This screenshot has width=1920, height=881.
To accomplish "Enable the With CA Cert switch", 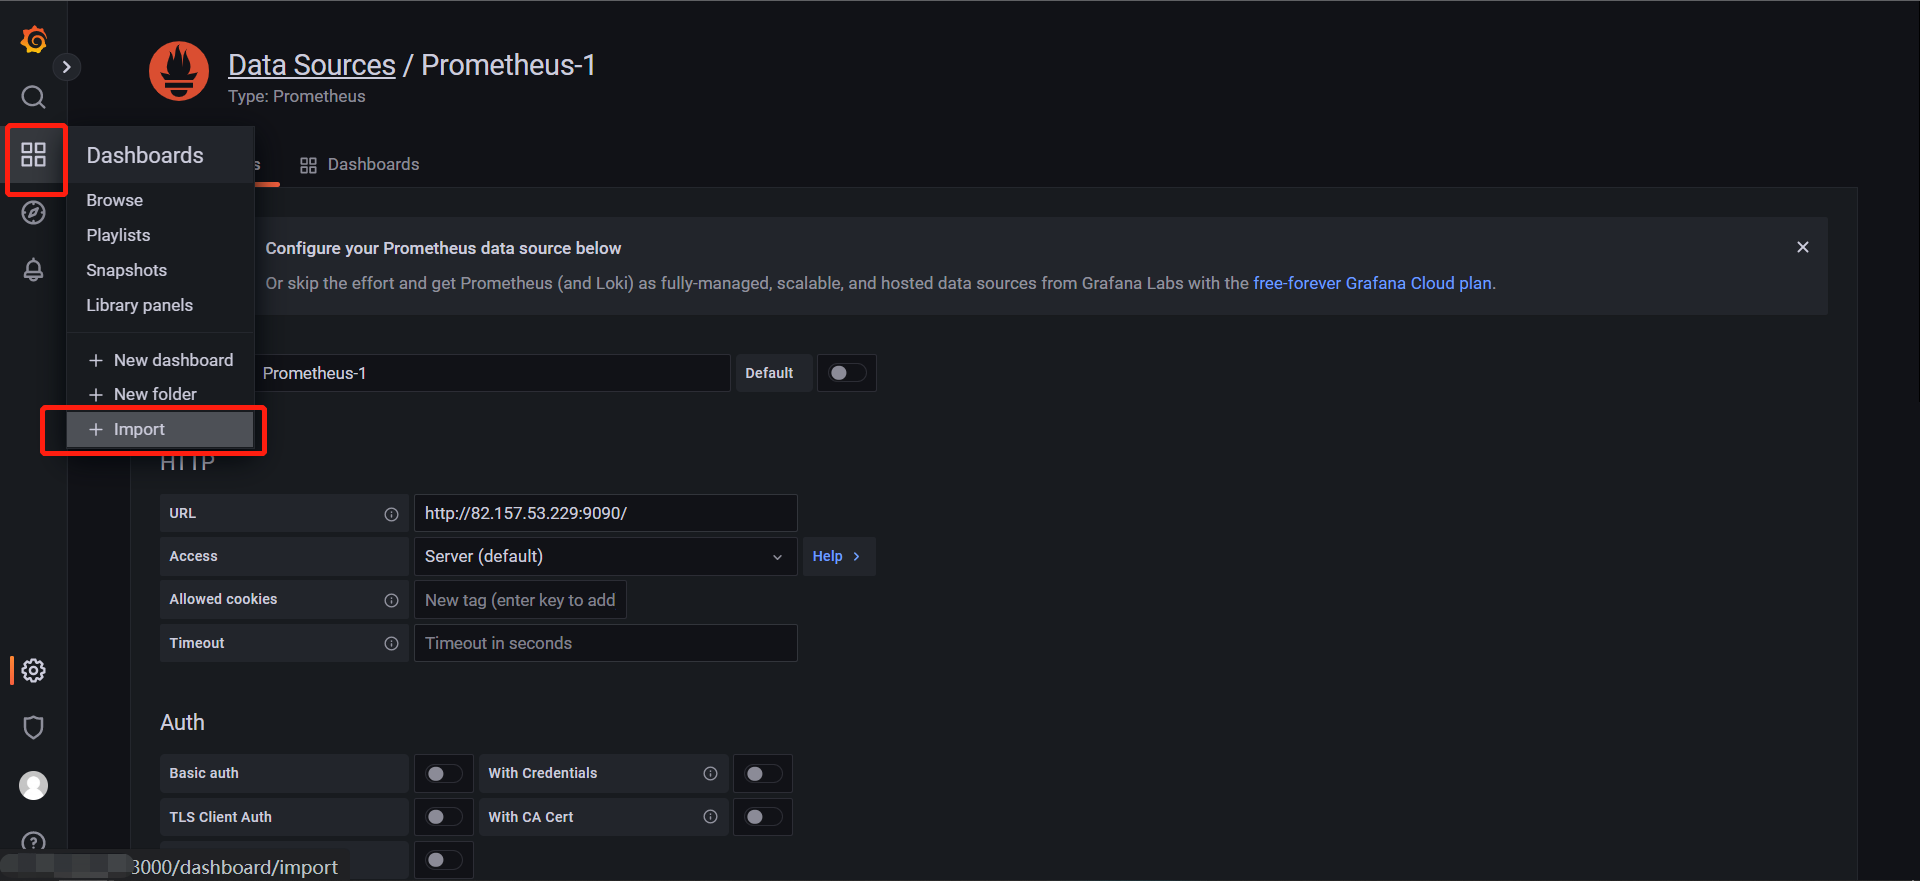I will 763,817.
